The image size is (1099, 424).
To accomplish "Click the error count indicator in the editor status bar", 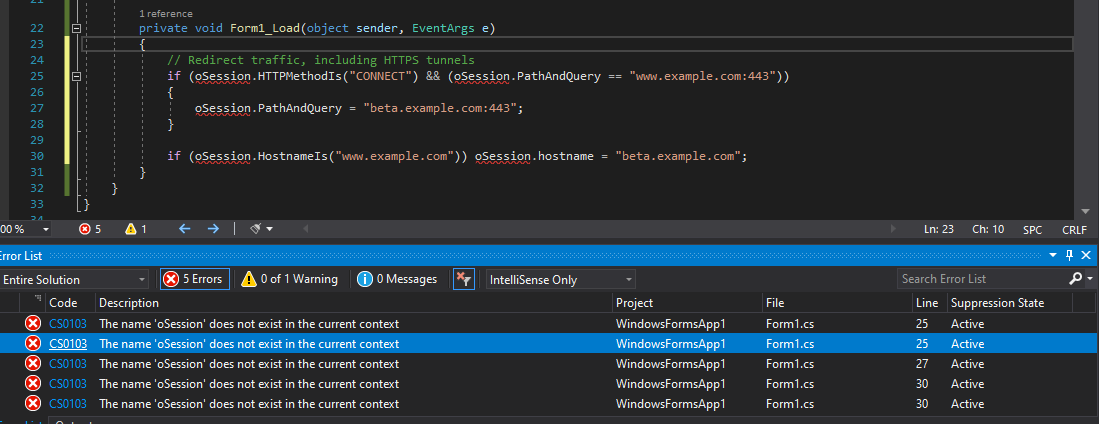I will coord(90,229).
